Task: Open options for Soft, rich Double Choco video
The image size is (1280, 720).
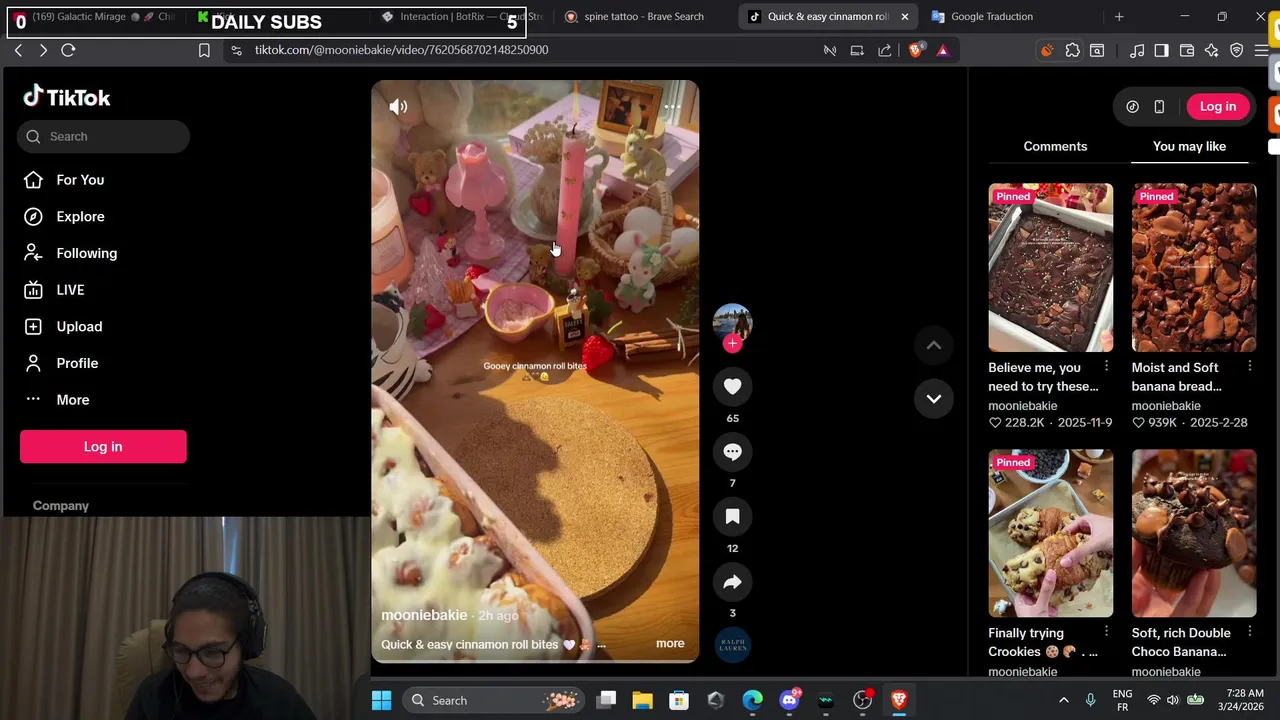Action: [x=1250, y=632]
